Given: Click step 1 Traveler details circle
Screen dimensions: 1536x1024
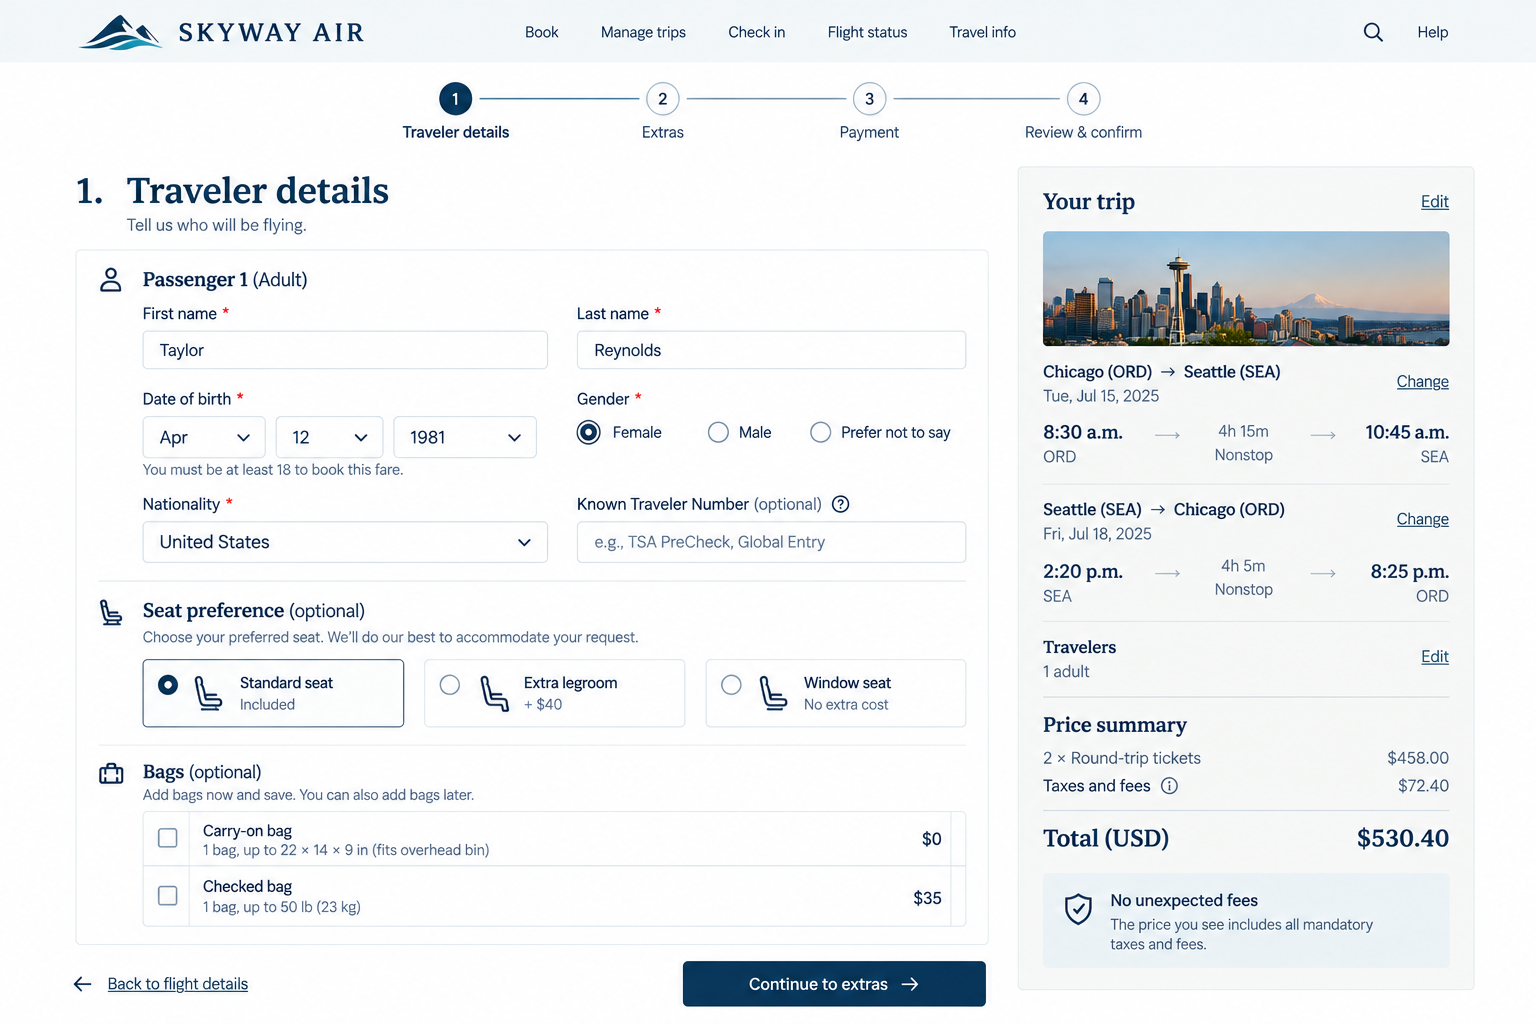Looking at the screenshot, I should [x=455, y=99].
